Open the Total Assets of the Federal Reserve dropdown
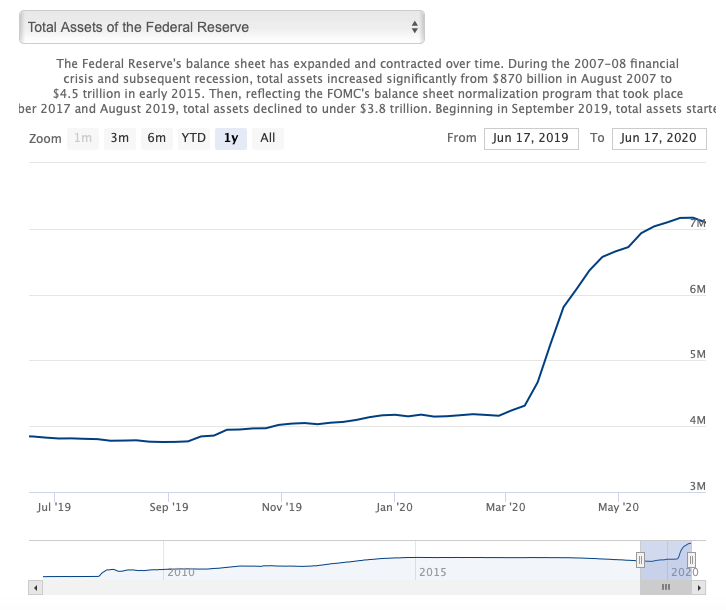This screenshot has height=610, width=726. pos(222,27)
